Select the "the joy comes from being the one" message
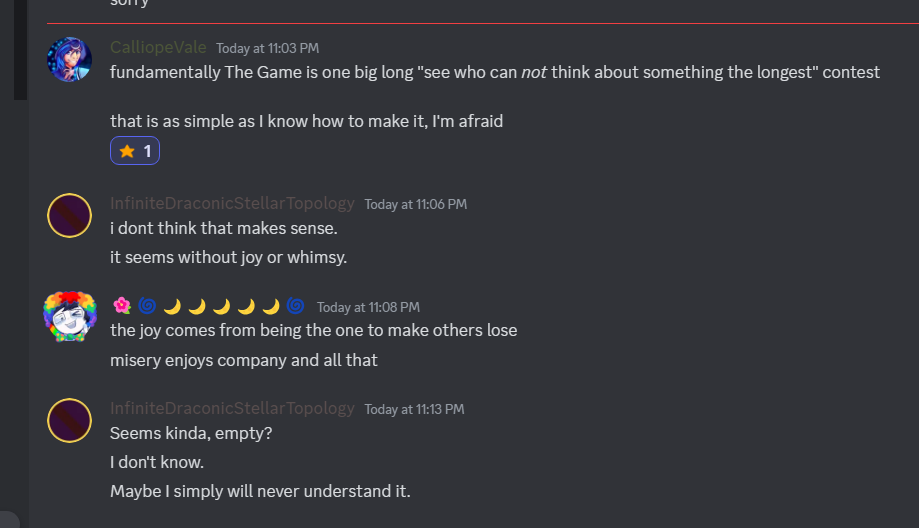 (313, 330)
